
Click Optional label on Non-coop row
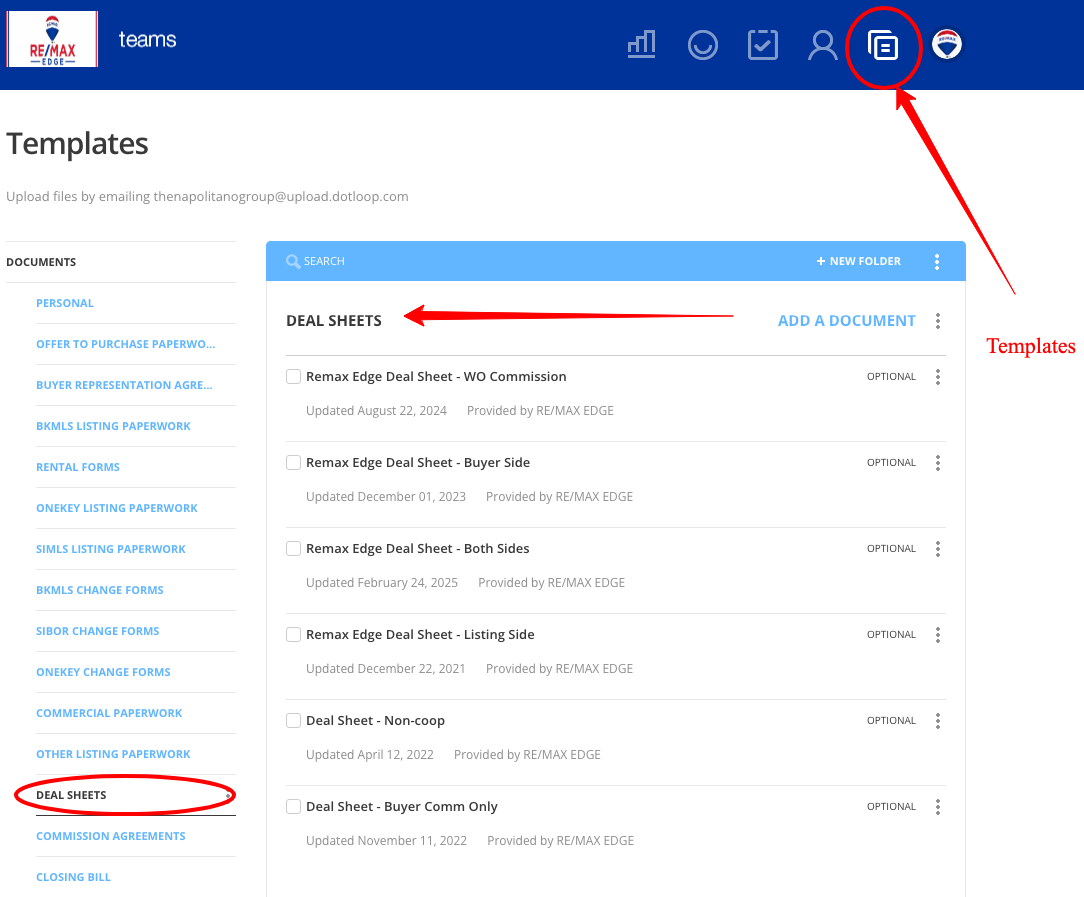pos(891,721)
